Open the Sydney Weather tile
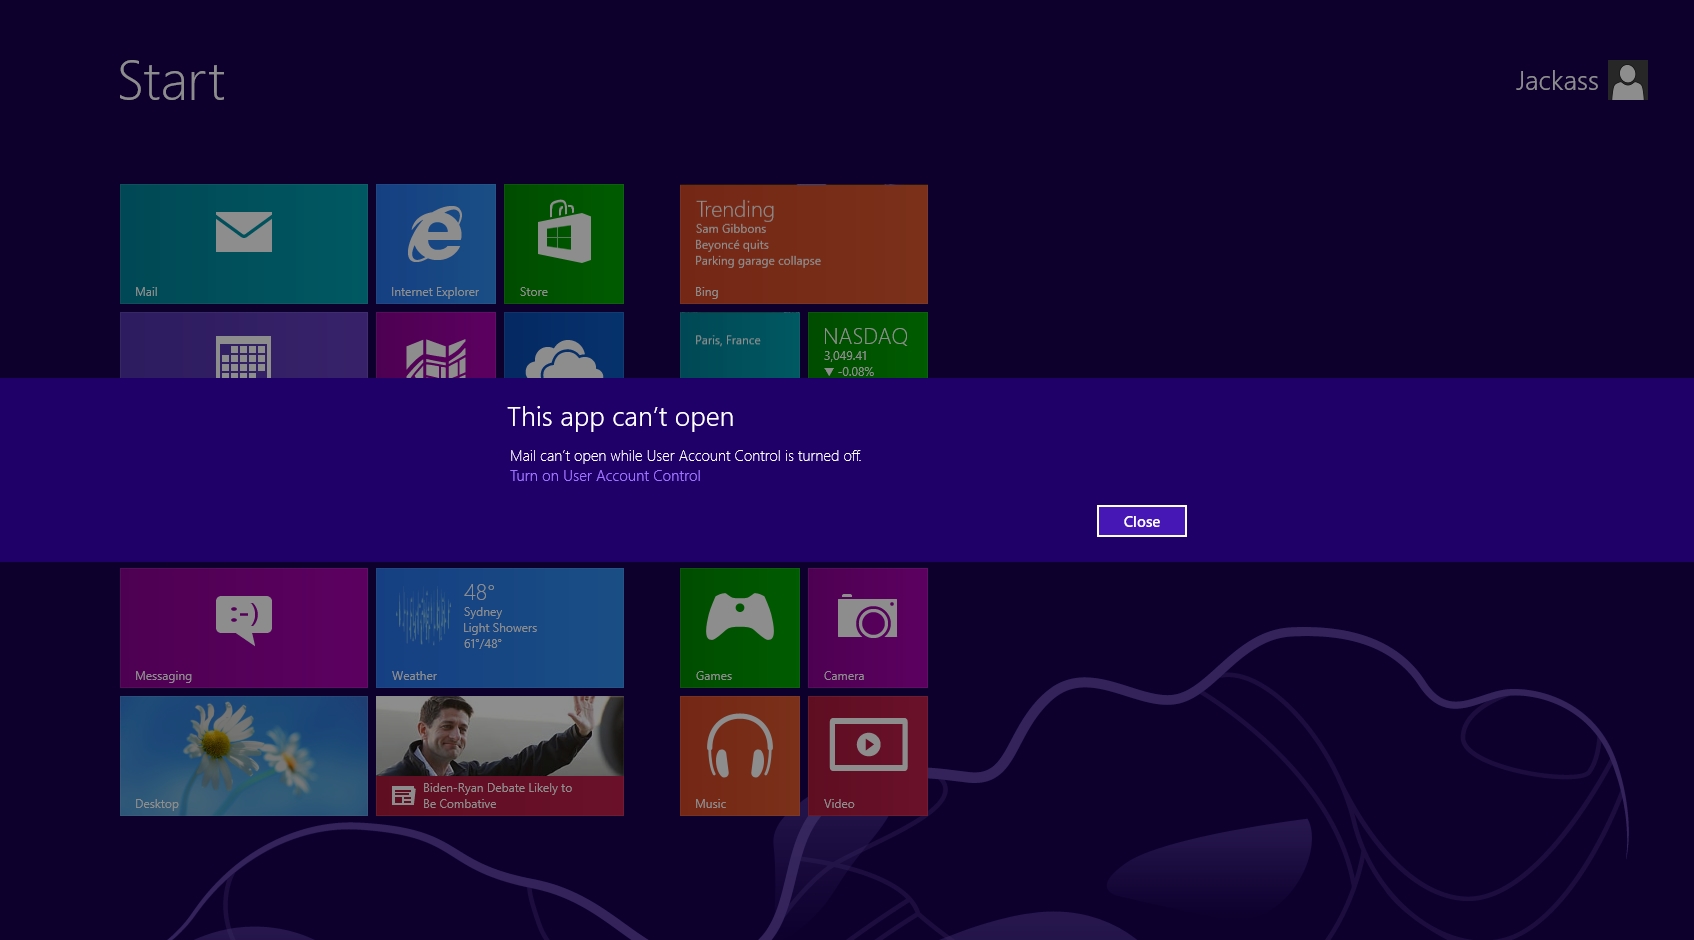The width and height of the screenshot is (1694, 940). click(x=500, y=628)
